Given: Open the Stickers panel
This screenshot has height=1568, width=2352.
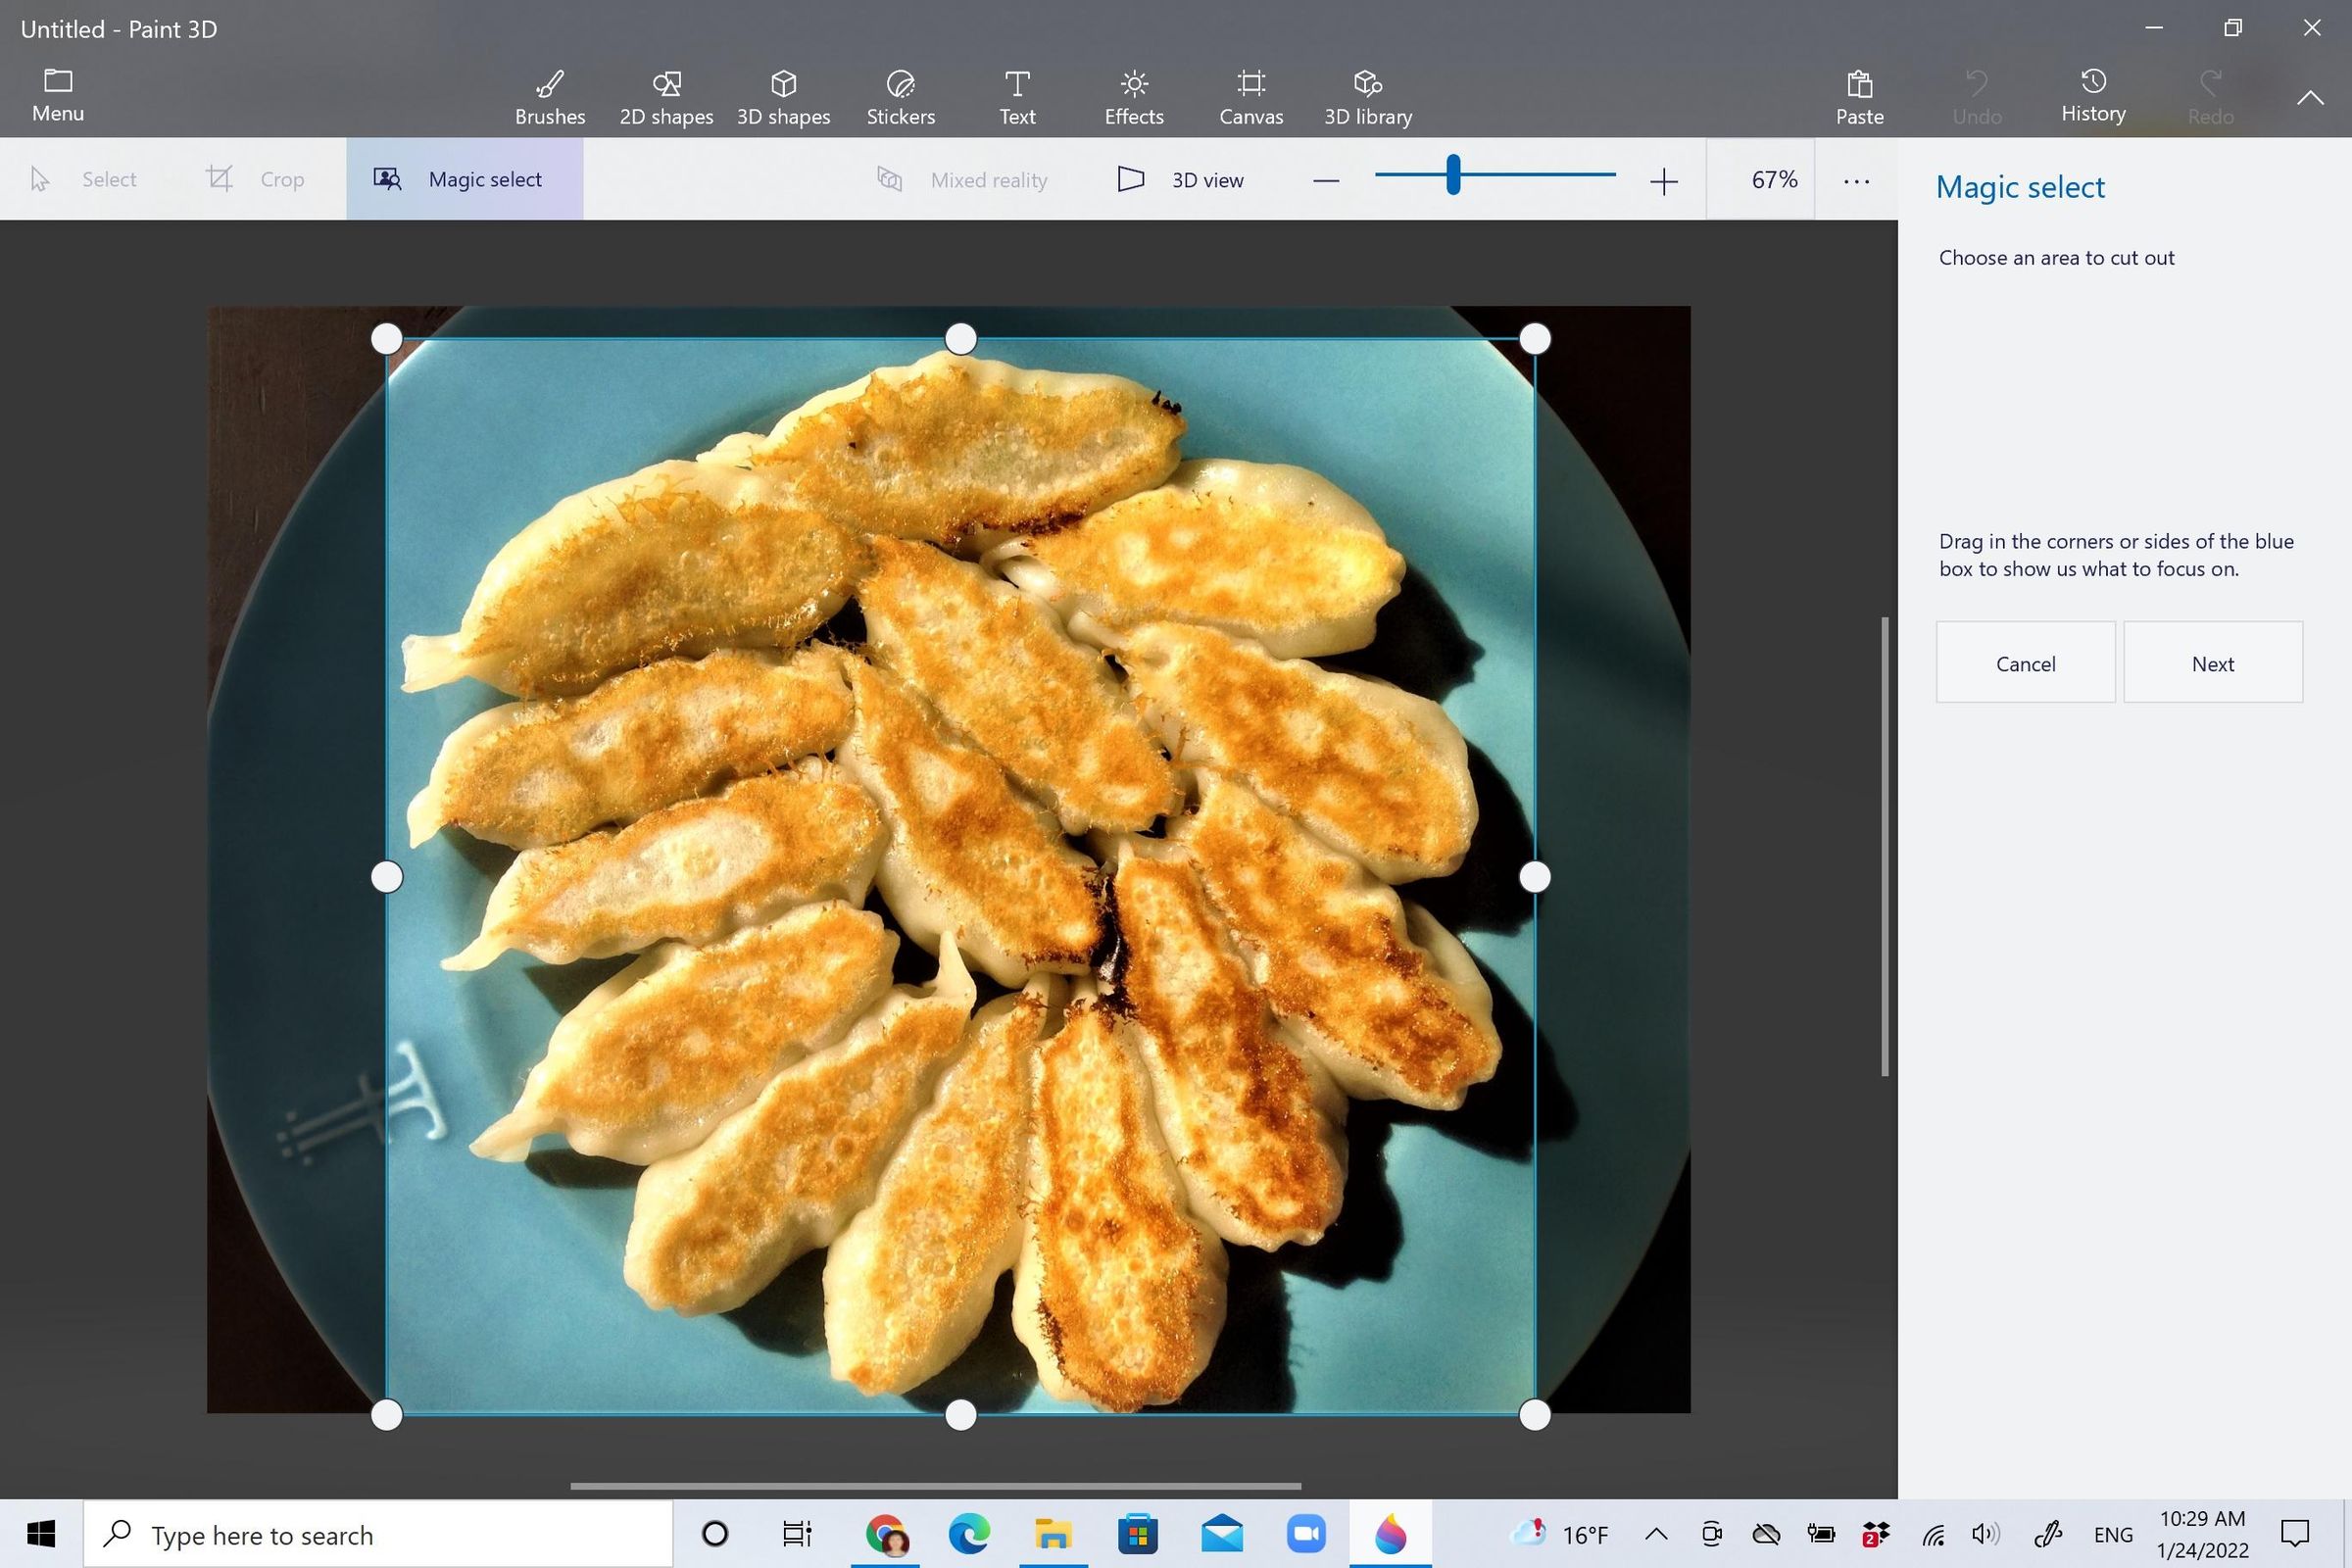Looking at the screenshot, I should click(899, 95).
